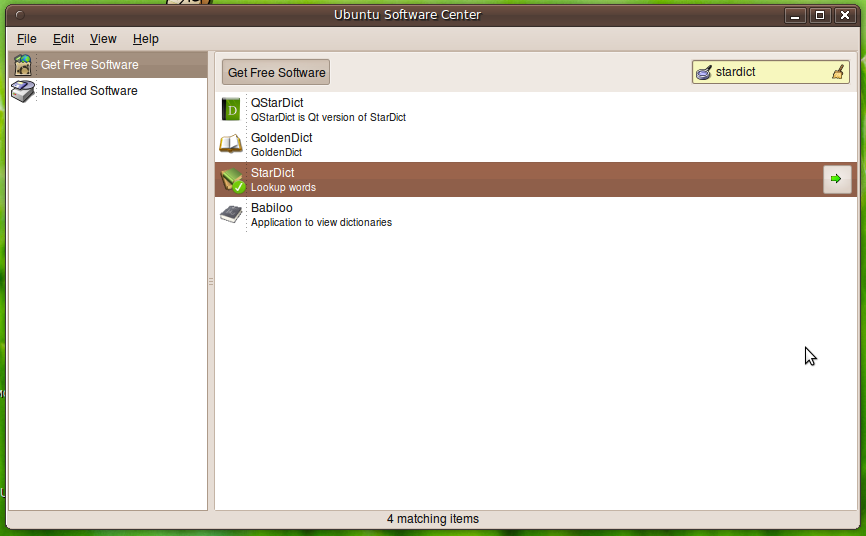Click the Get Free Software breadcrumb button
This screenshot has width=866, height=536.
pyautogui.click(x=276, y=72)
